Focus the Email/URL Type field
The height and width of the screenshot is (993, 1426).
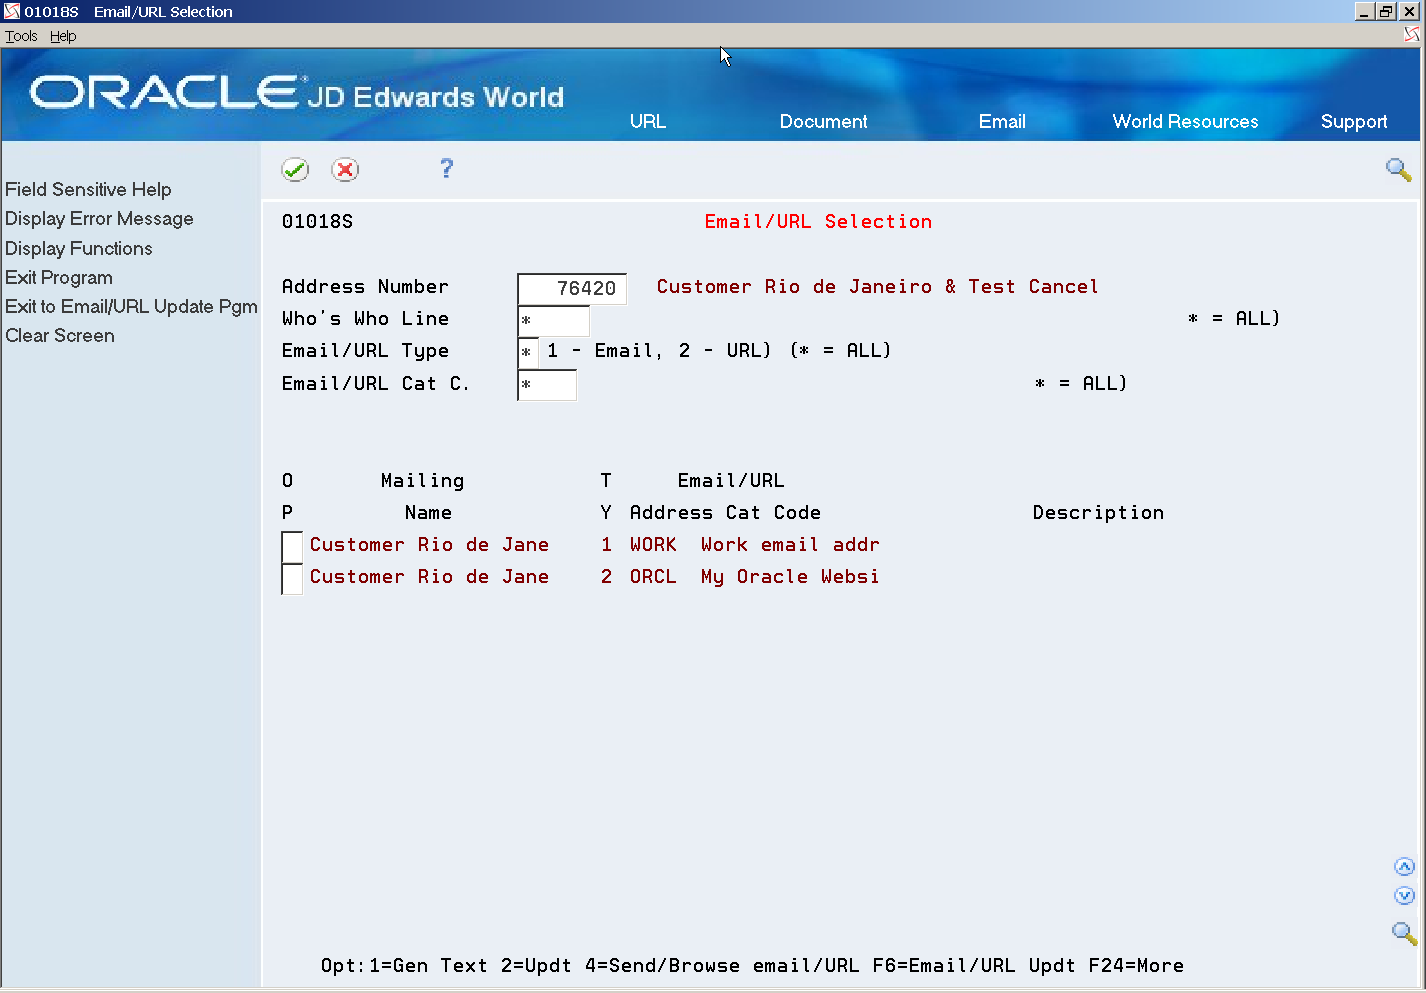click(x=528, y=352)
